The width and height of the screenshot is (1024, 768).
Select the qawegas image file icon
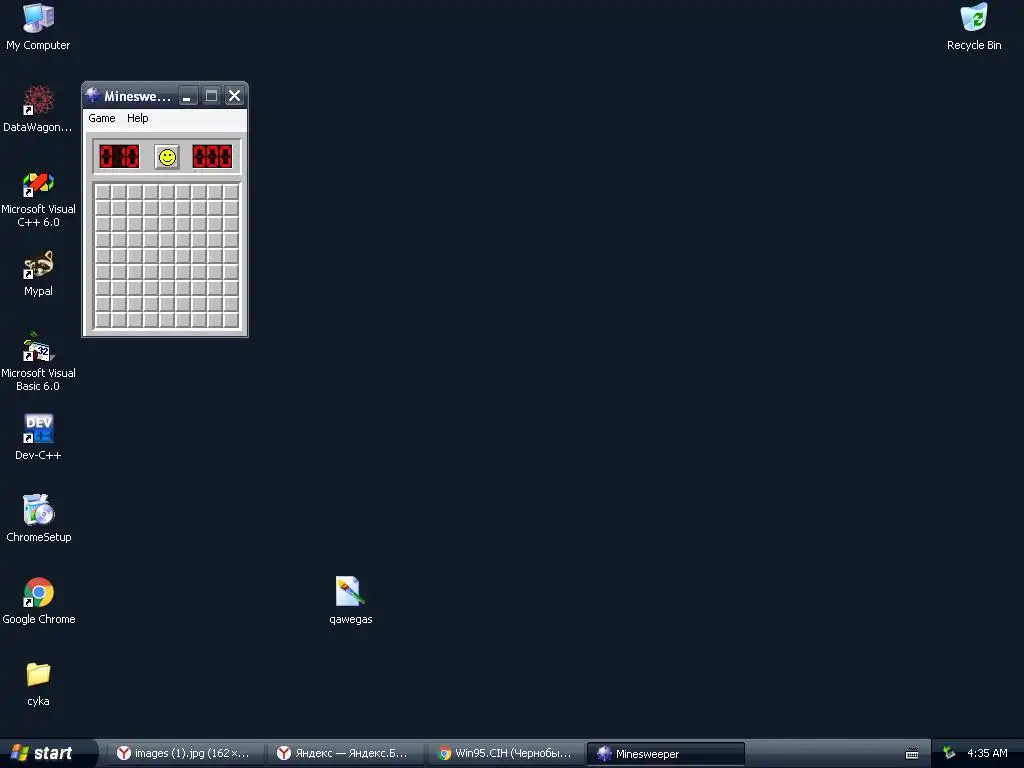coord(350,601)
